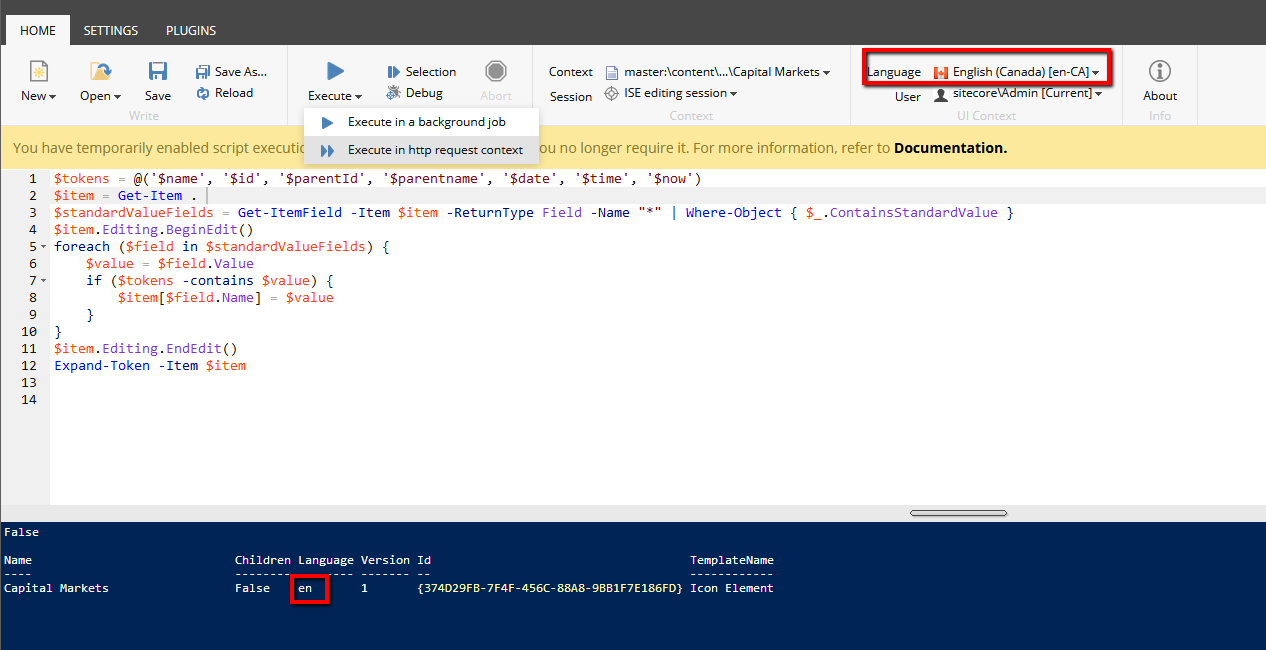This screenshot has width=1266, height=650.
Task: Open the Documentation link
Action: pos(948,147)
